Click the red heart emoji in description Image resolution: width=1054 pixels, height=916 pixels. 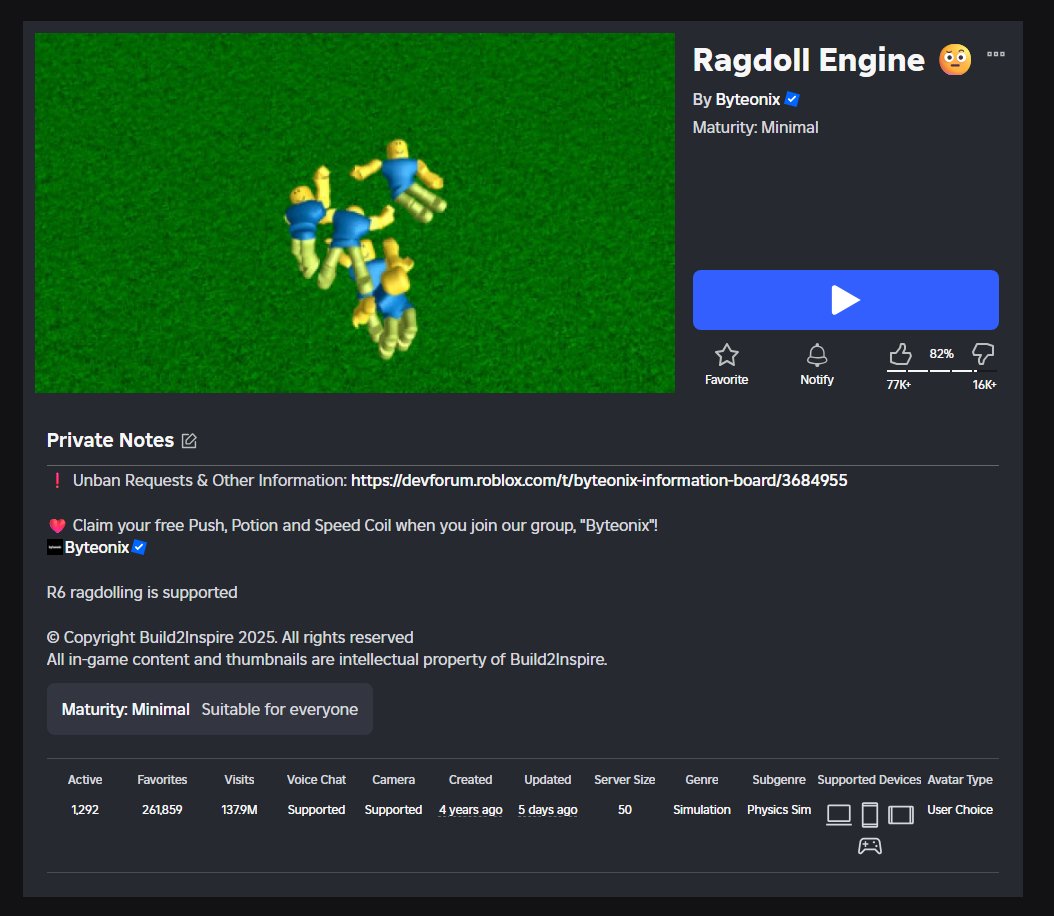(57, 526)
